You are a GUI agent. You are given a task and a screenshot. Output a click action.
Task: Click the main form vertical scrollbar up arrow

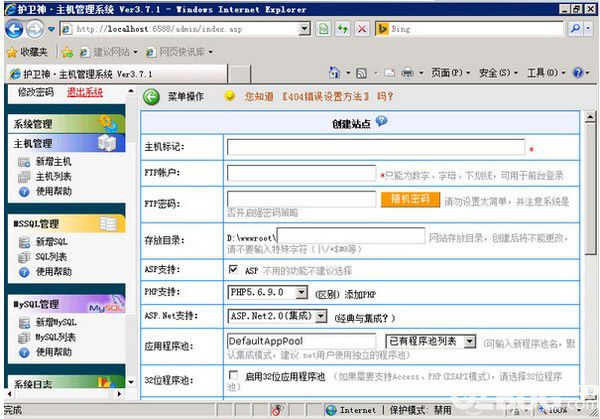tap(590, 116)
